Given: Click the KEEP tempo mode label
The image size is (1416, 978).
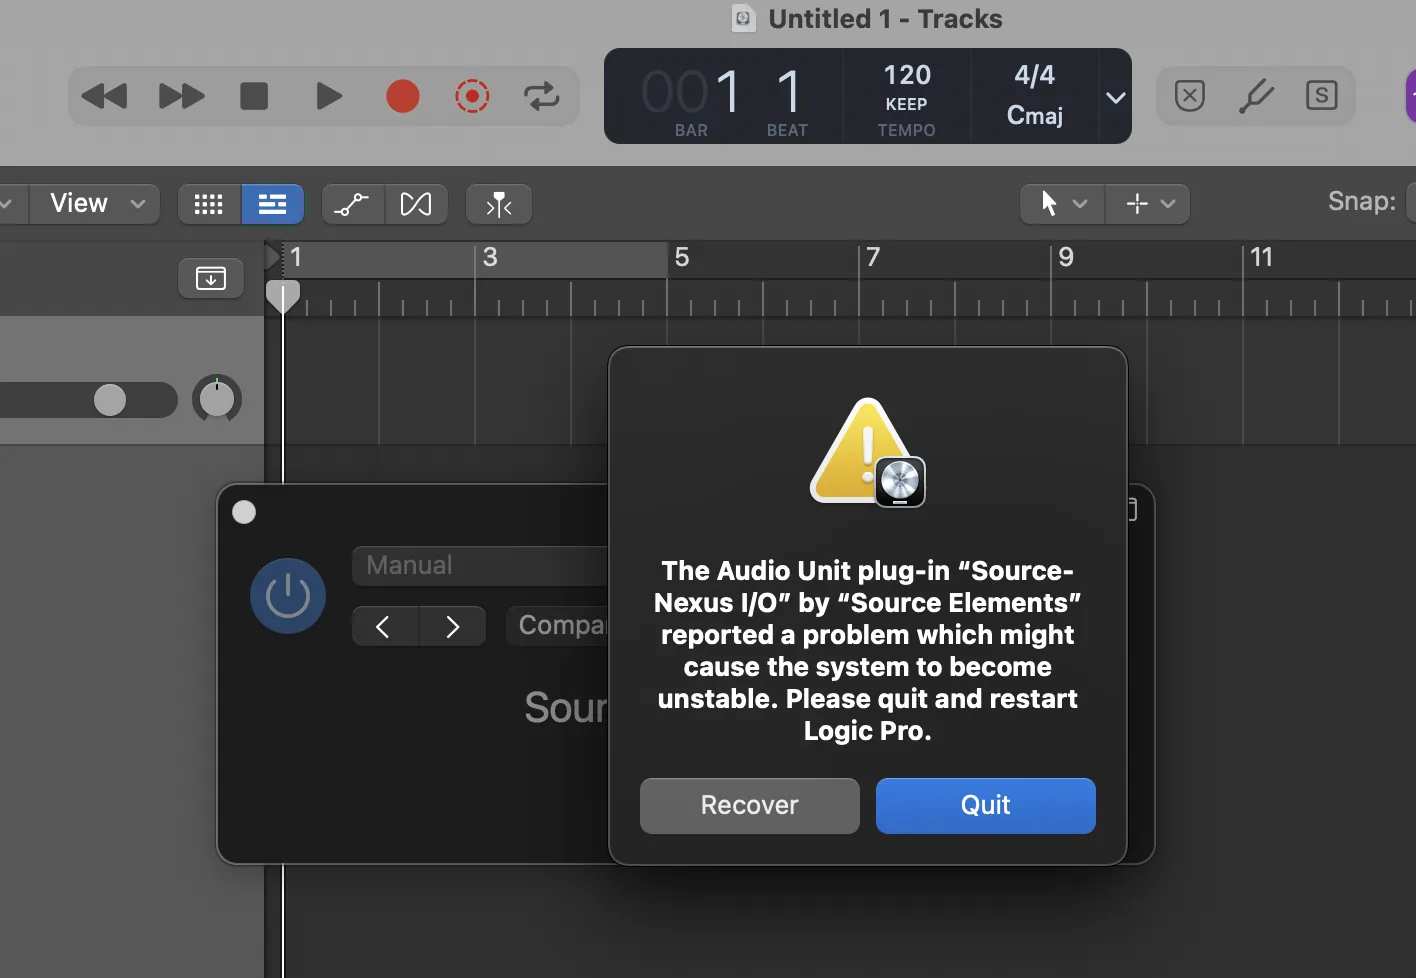Looking at the screenshot, I should tap(907, 104).
